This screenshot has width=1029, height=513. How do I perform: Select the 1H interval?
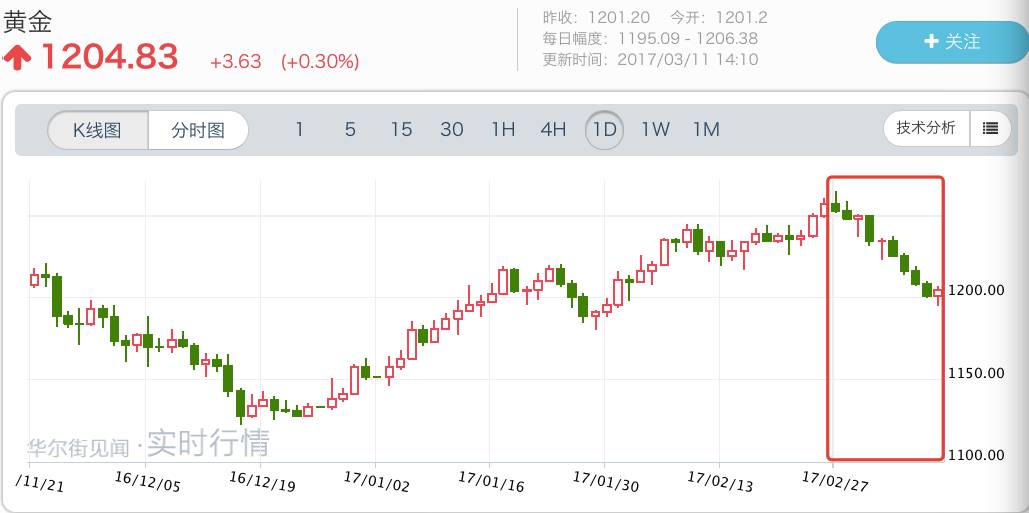(503, 130)
